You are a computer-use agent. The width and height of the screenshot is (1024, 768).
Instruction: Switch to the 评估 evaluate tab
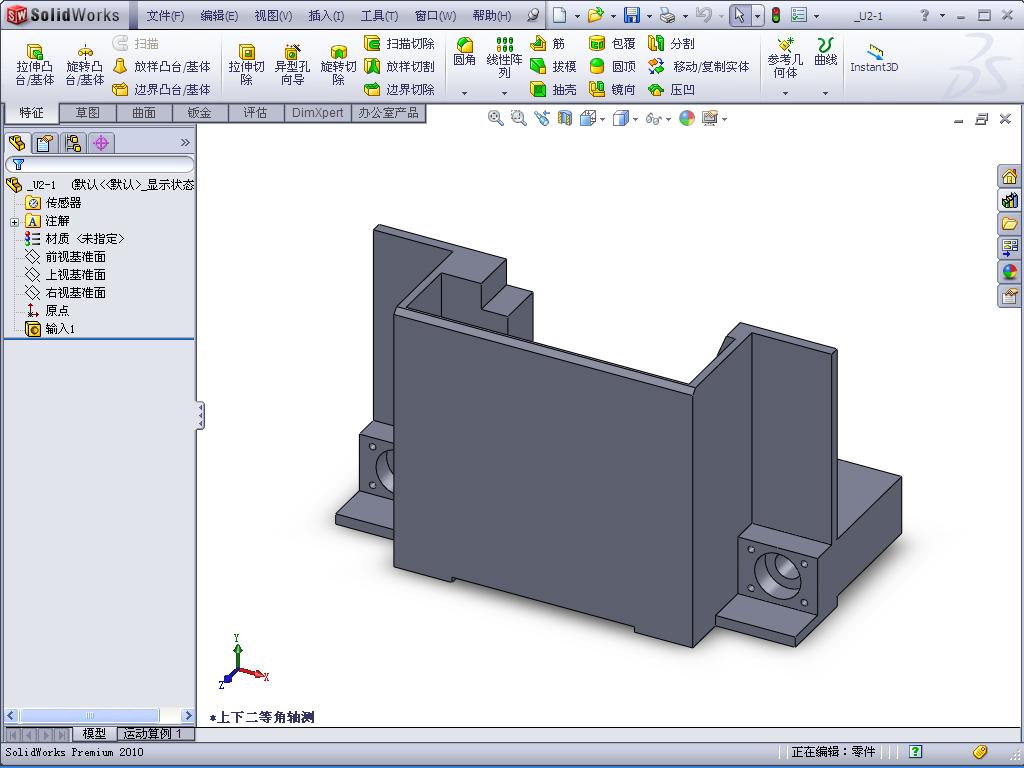click(255, 113)
